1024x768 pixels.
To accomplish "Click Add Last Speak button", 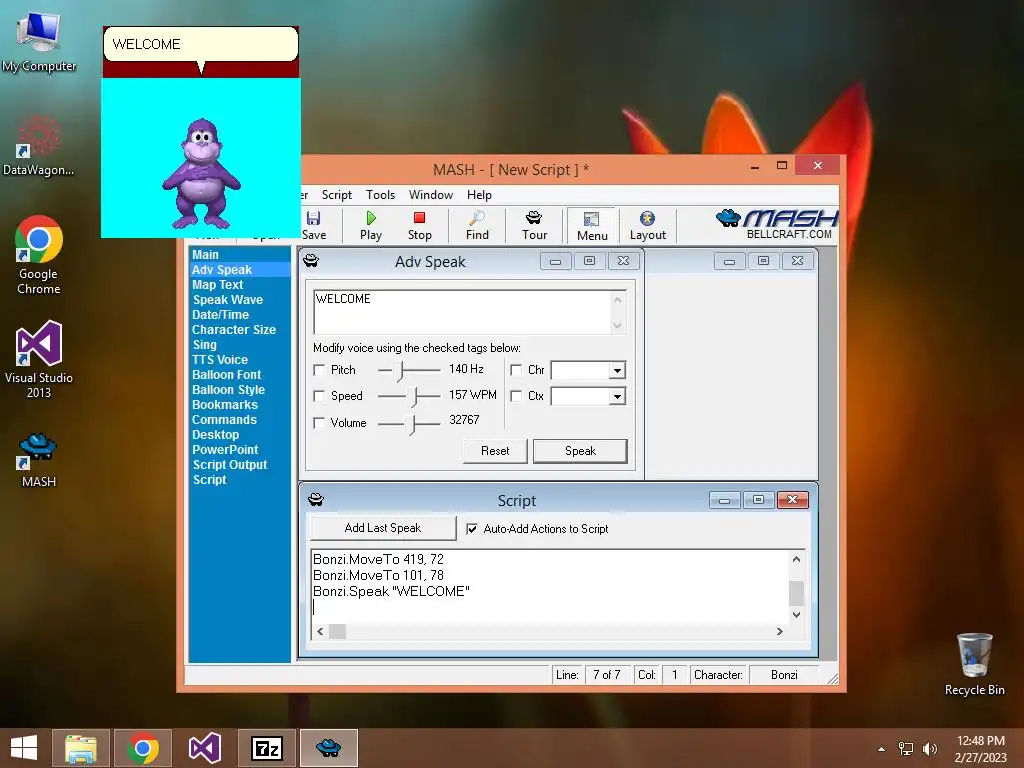I will coord(383,528).
